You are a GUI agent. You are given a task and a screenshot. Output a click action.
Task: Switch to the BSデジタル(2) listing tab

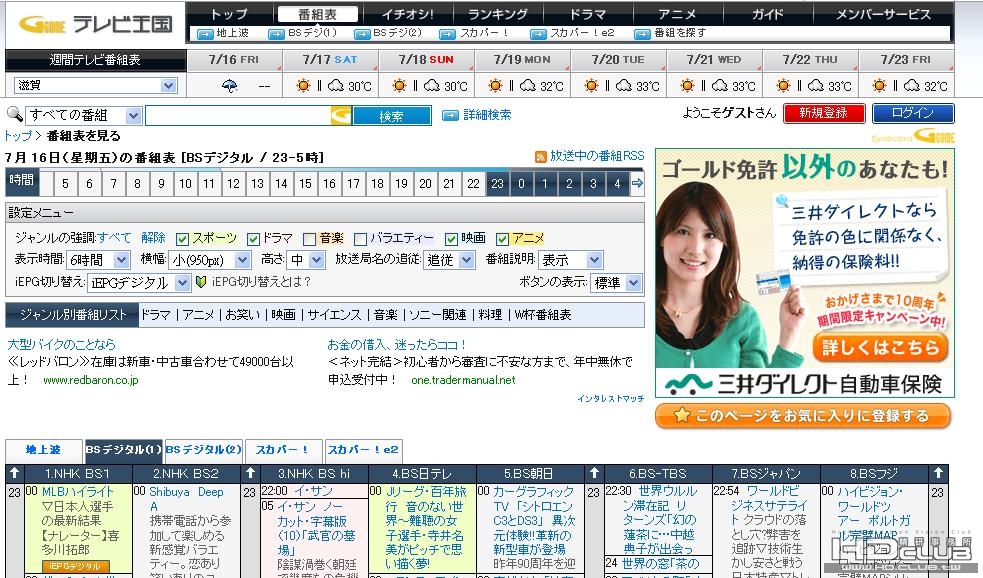point(204,450)
